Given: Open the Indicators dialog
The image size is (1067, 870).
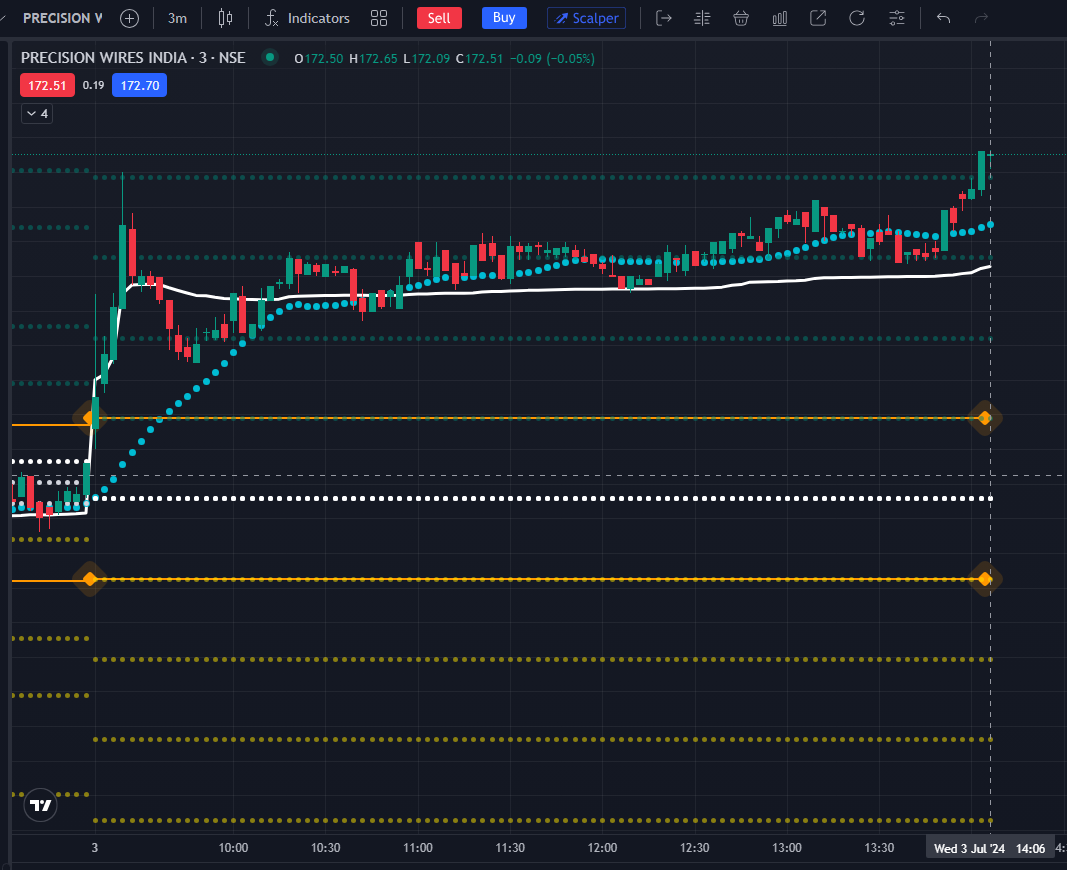Looking at the screenshot, I should pos(307,18).
